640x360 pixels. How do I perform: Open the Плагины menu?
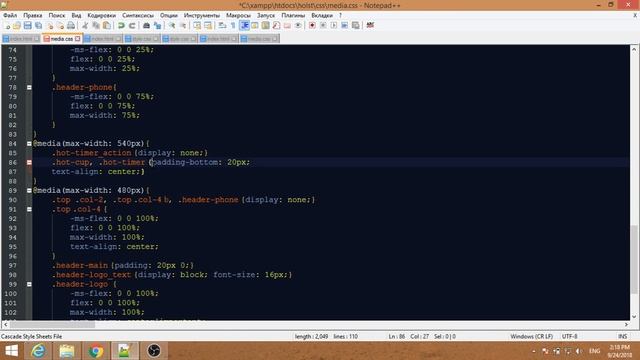(293, 16)
